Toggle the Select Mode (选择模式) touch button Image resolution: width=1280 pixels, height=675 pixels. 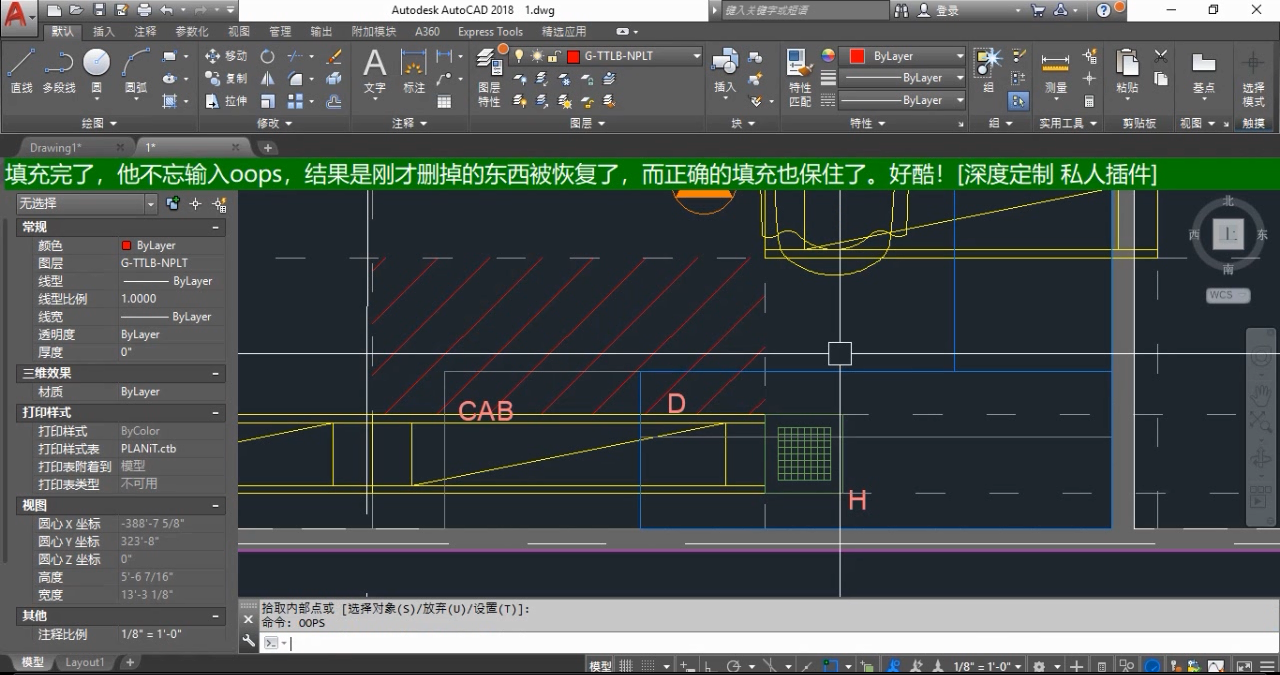(x=1253, y=78)
